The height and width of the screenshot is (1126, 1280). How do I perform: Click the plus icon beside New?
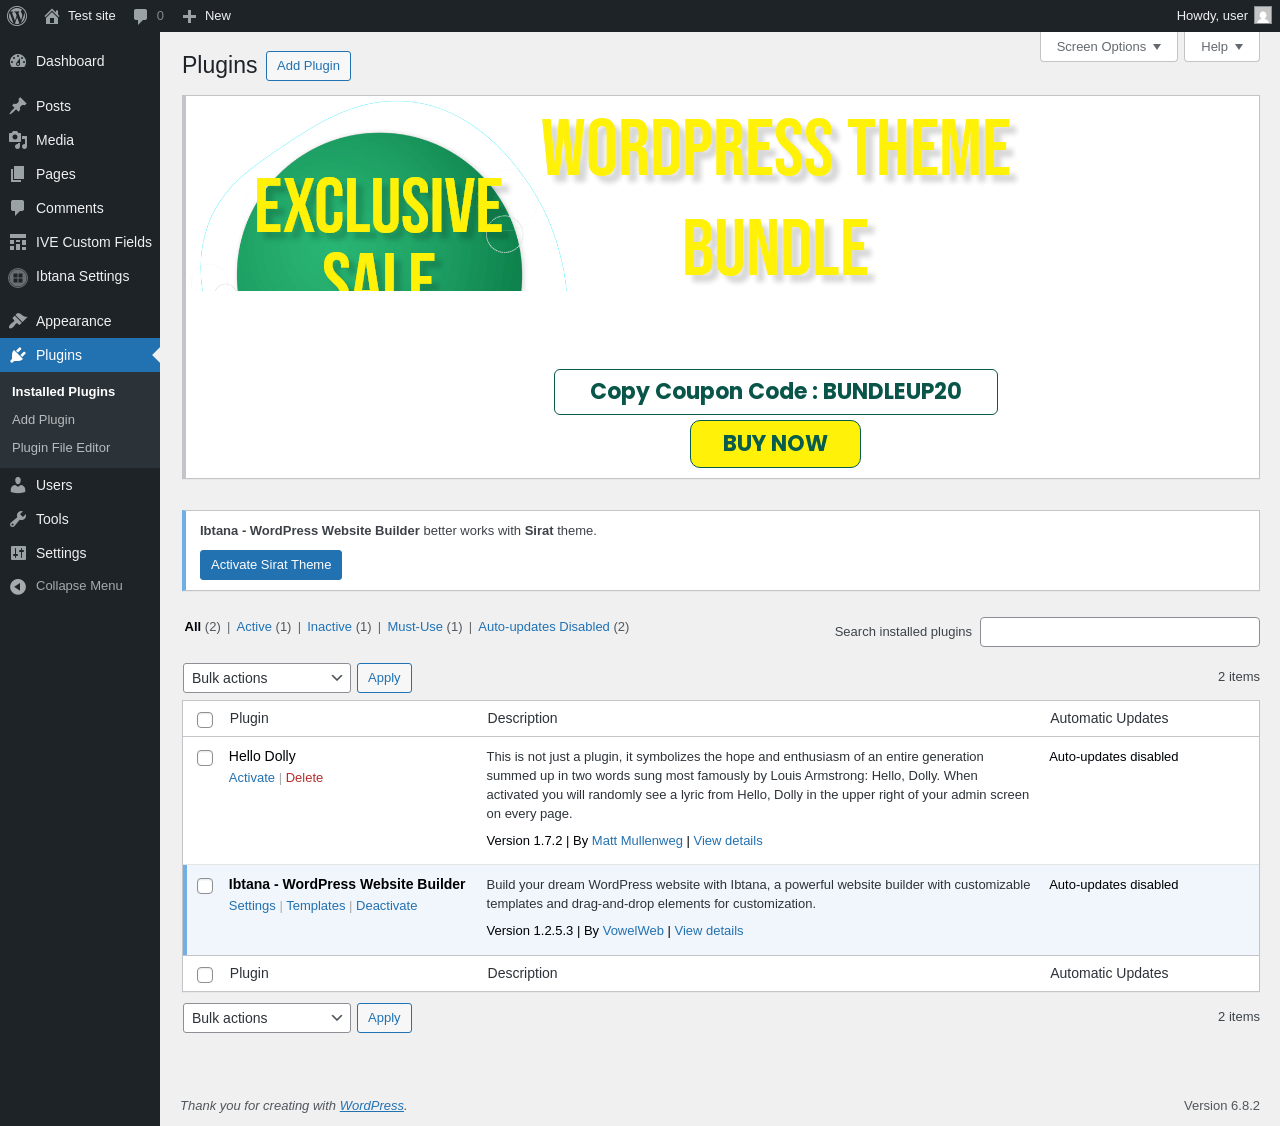click(189, 16)
